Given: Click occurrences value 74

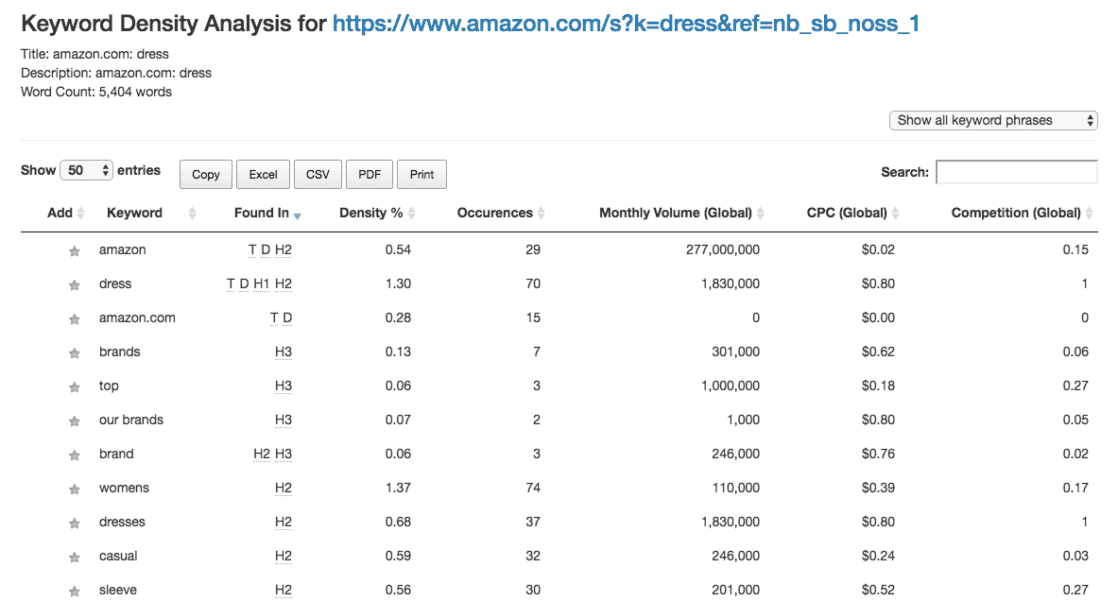Looking at the screenshot, I should tap(533, 488).
